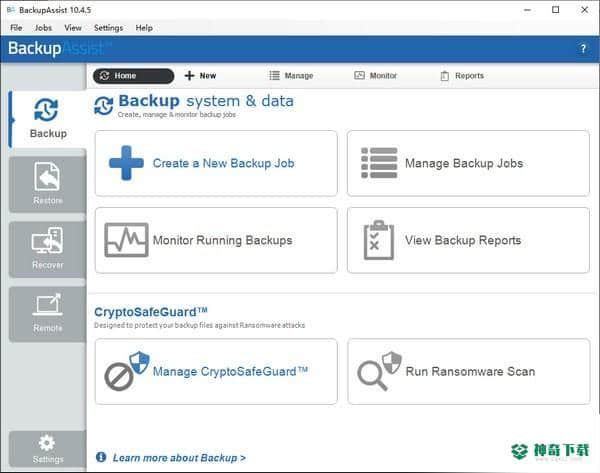This screenshot has width=600, height=473.
Task: Open the Backup section in sidebar
Action: coord(48,119)
